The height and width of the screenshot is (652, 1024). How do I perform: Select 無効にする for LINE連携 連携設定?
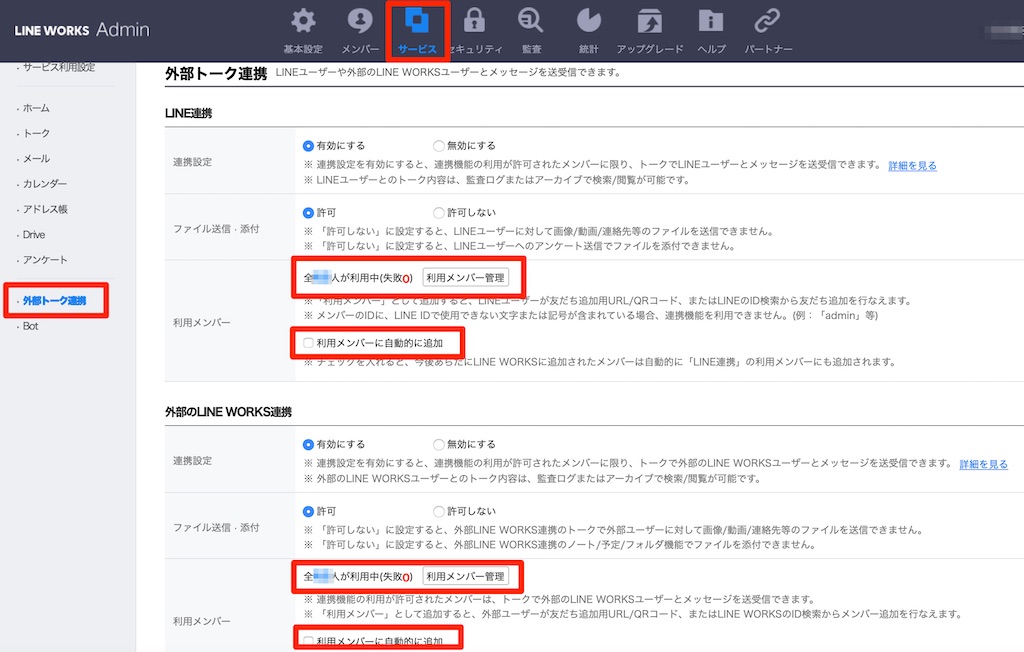click(x=439, y=146)
